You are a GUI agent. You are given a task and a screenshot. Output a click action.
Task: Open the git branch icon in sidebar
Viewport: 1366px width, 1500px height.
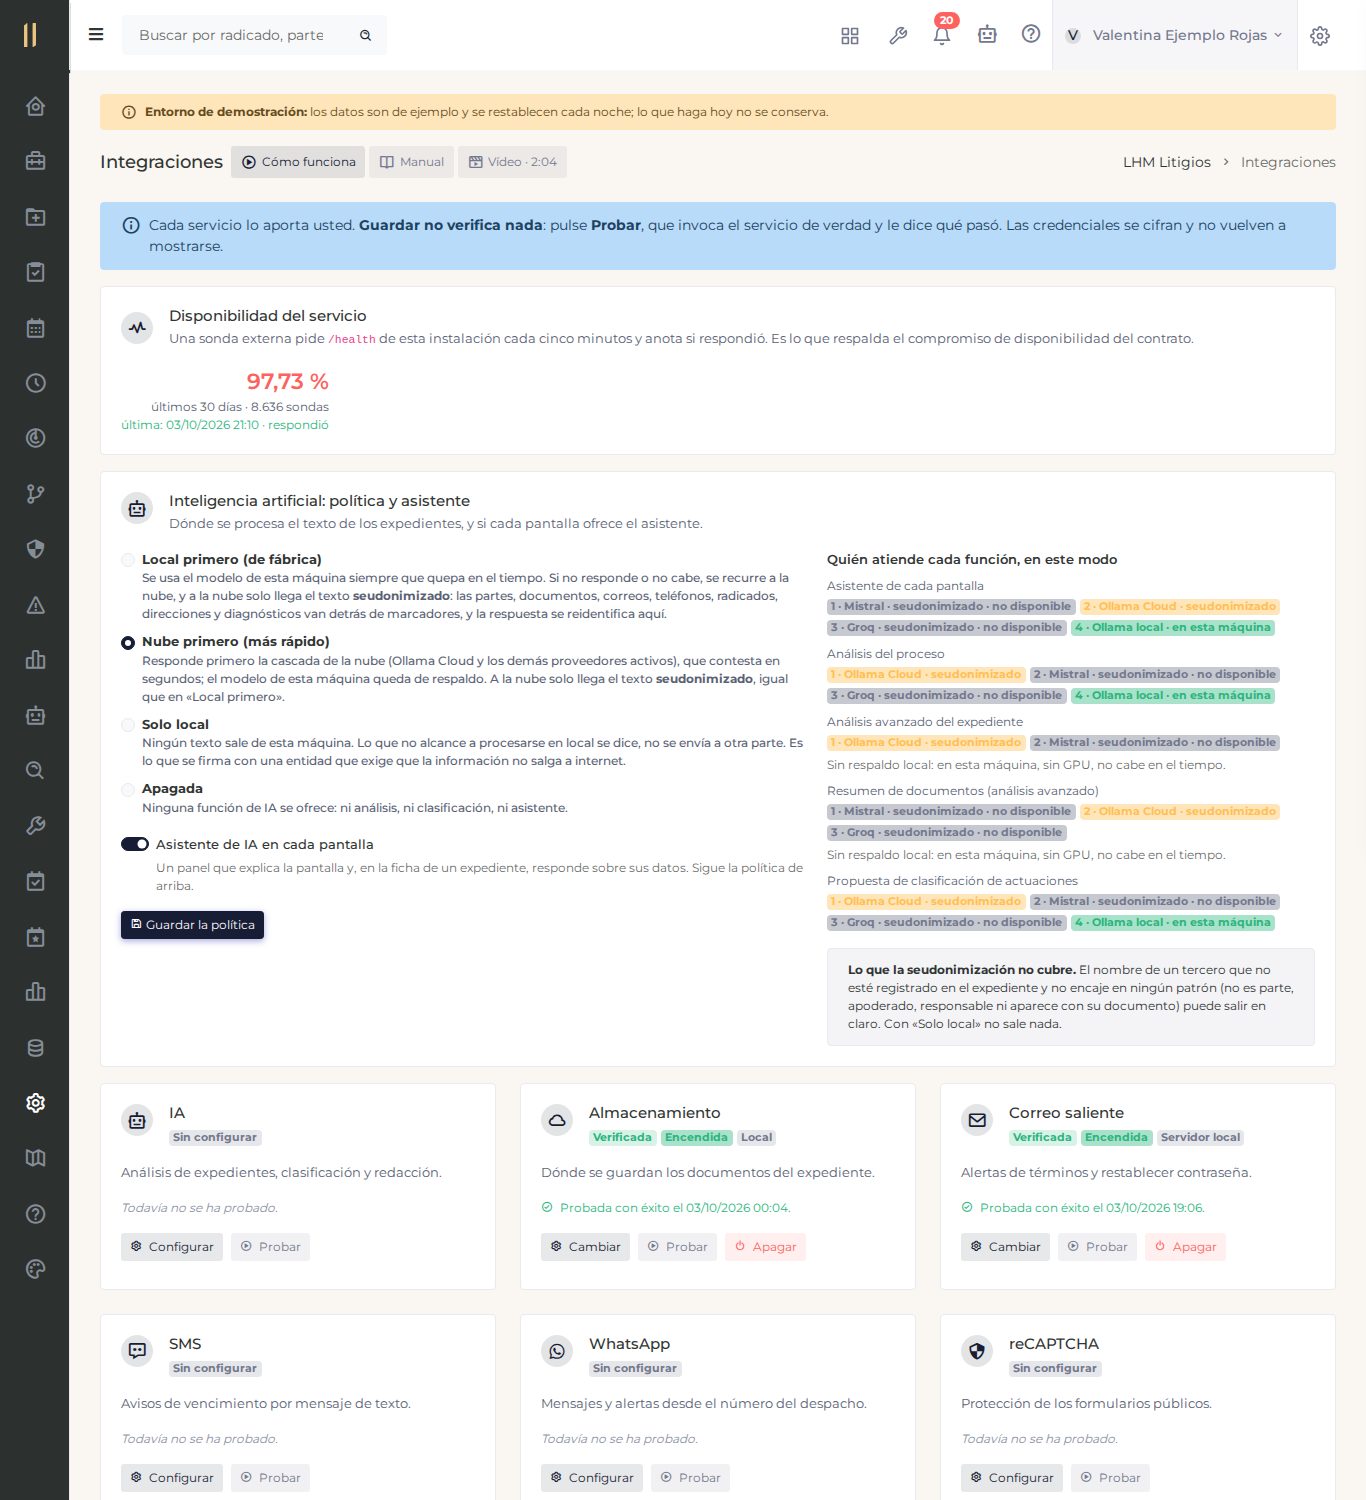point(35,494)
